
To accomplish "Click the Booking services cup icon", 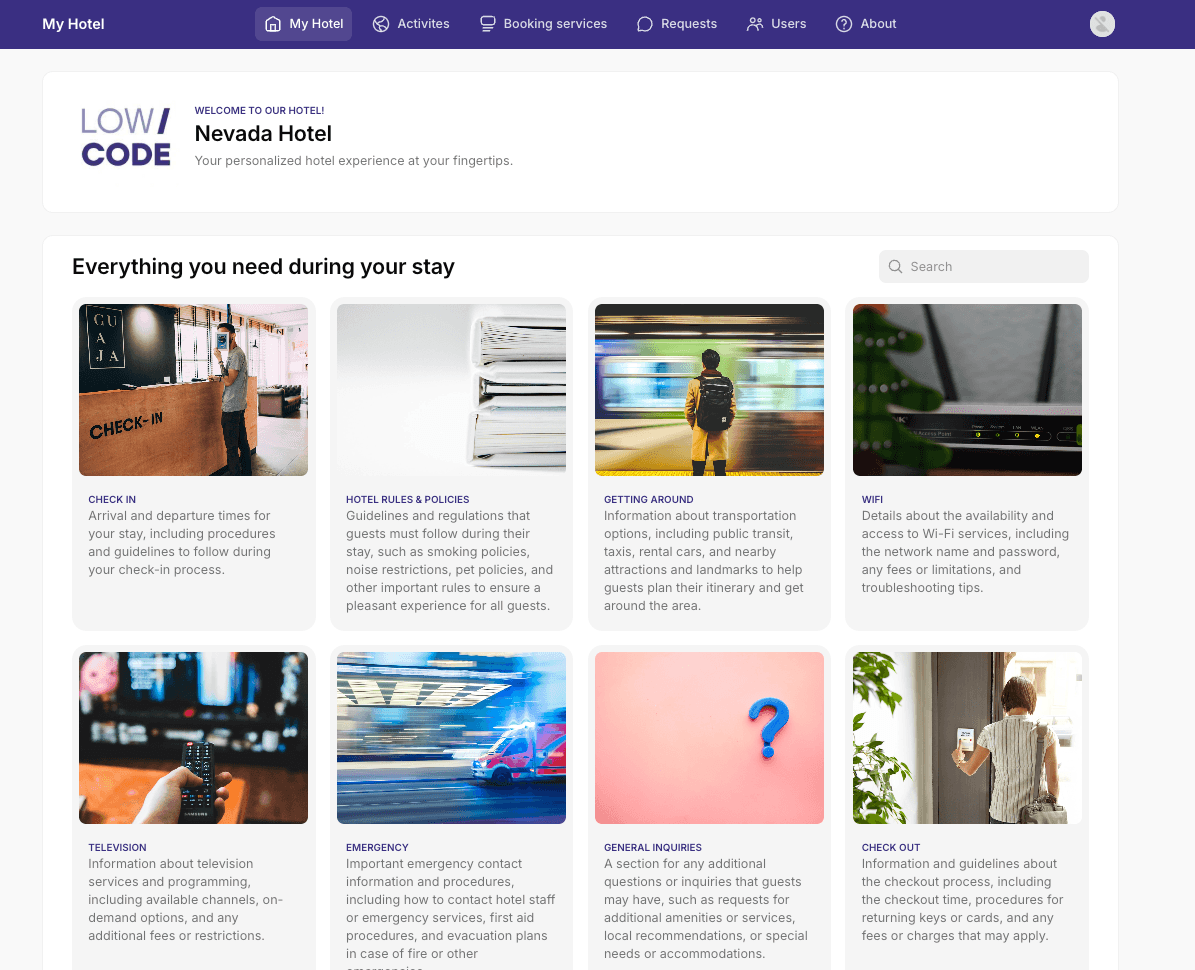I will click(487, 23).
